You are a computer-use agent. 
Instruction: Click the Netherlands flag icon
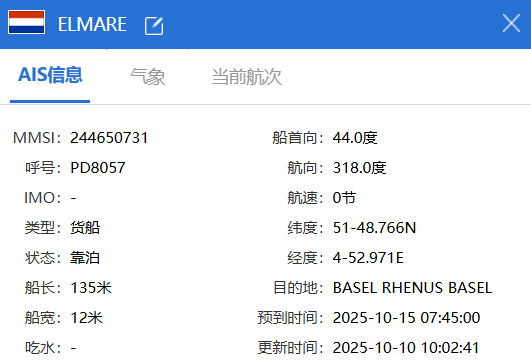[26, 22]
